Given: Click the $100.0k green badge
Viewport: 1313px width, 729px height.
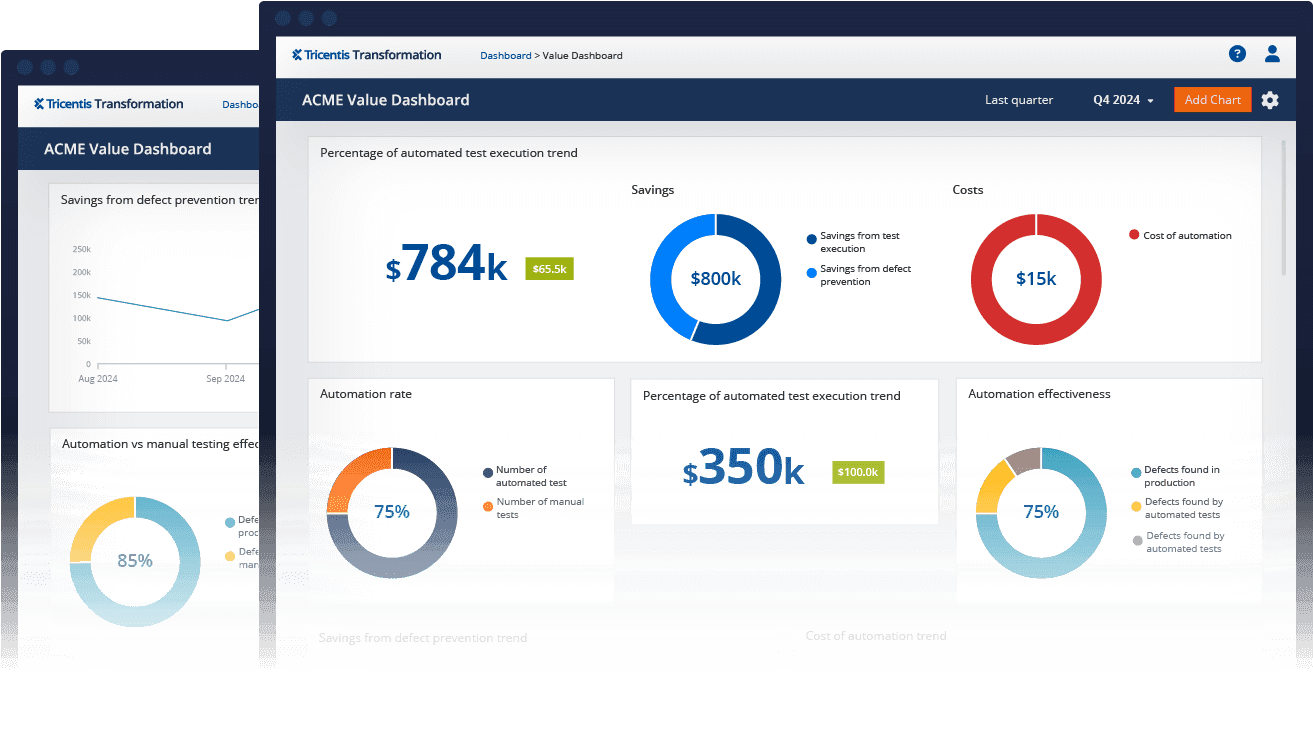Looking at the screenshot, I should pos(858,472).
